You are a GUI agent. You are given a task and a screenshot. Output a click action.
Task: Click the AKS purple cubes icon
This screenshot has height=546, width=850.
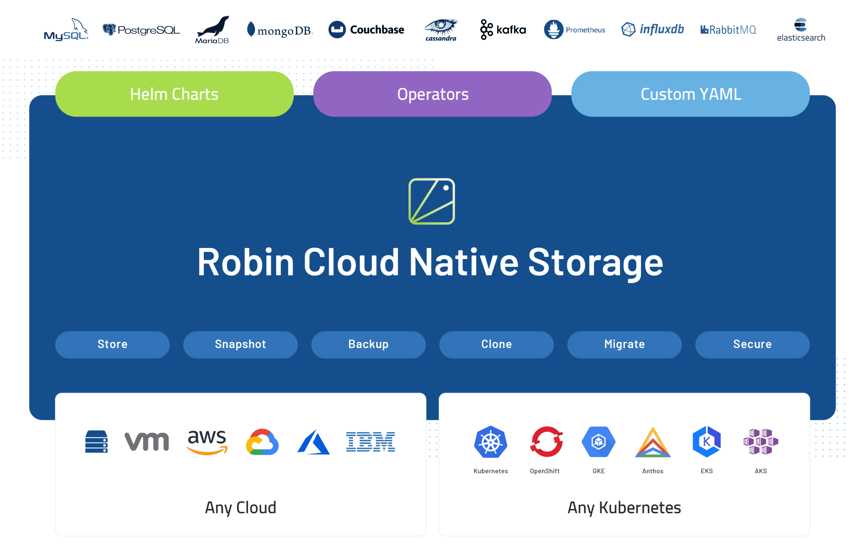761,442
